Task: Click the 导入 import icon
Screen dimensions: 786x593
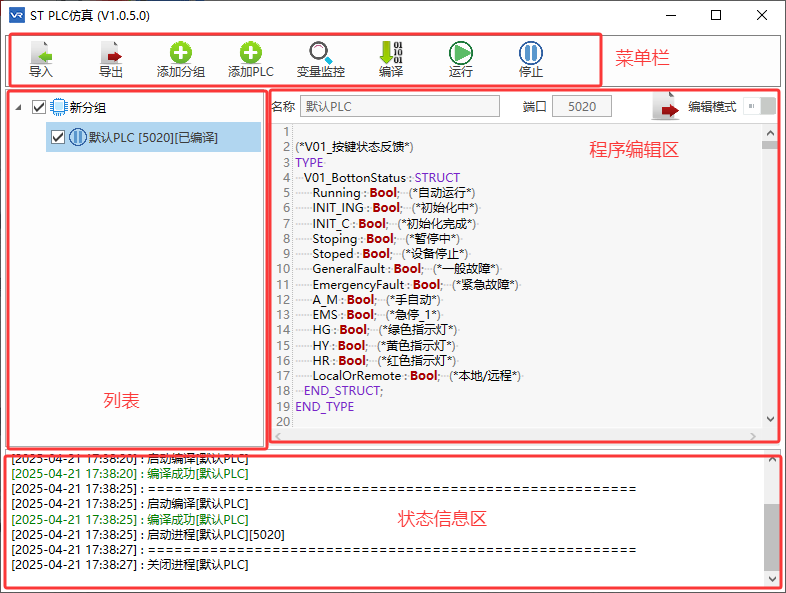Action: [41, 59]
